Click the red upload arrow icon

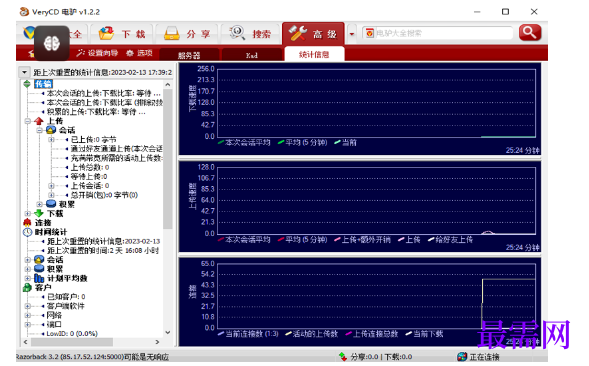39,121
